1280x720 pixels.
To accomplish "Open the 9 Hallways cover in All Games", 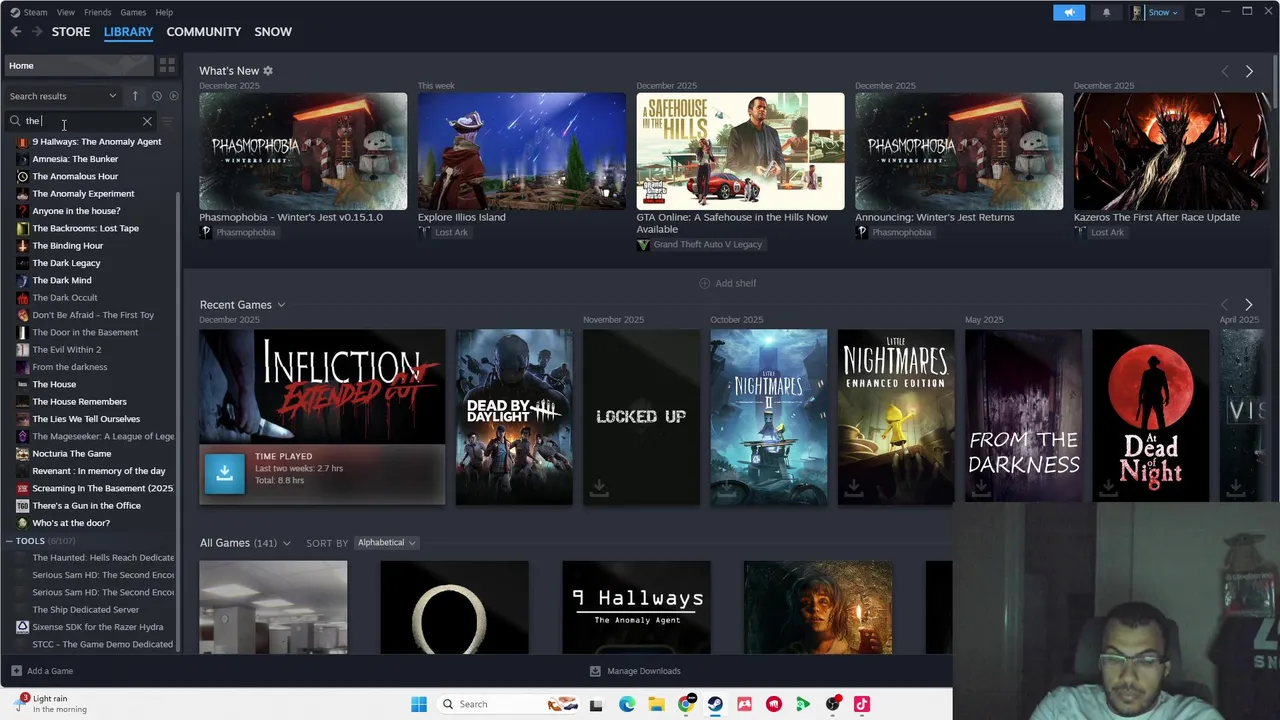I will 636,608.
